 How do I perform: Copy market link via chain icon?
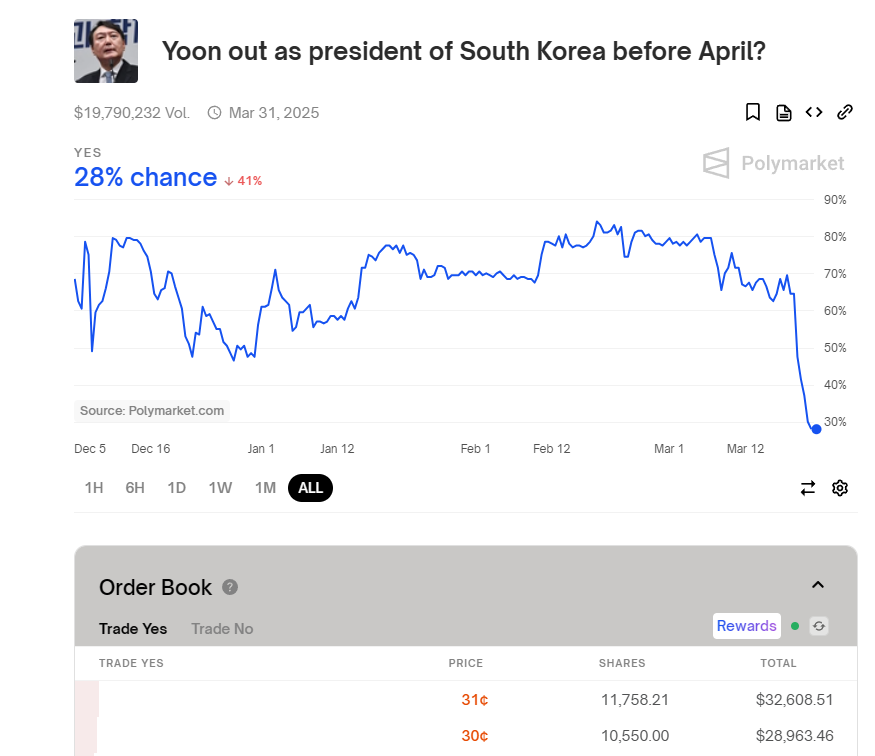[x=844, y=112]
